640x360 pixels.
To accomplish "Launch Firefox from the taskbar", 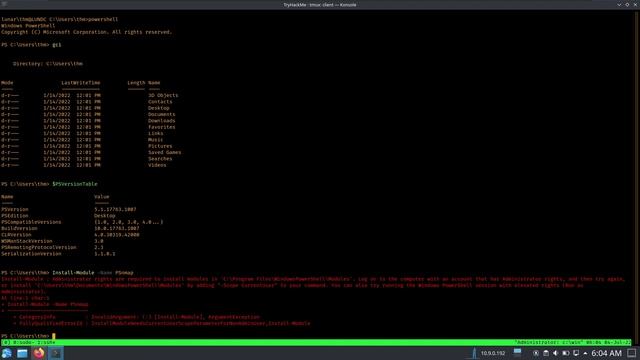I will [x=39, y=353].
